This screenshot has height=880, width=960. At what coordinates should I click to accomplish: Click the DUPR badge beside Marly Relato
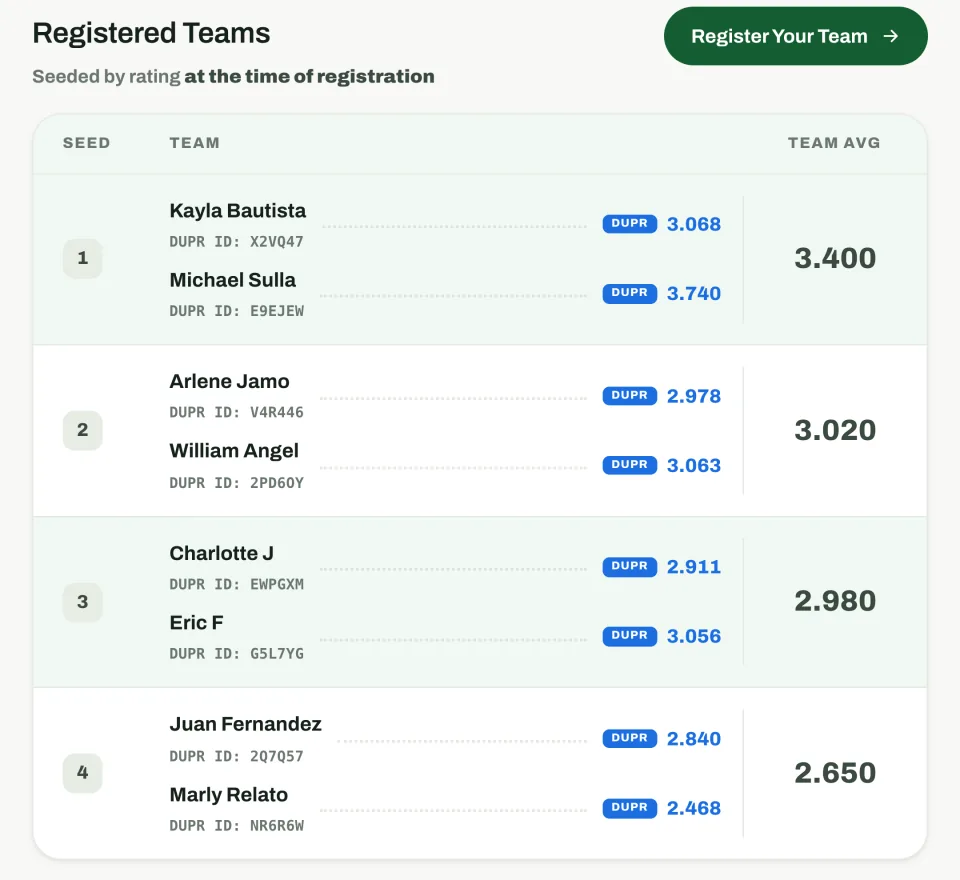(629, 808)
